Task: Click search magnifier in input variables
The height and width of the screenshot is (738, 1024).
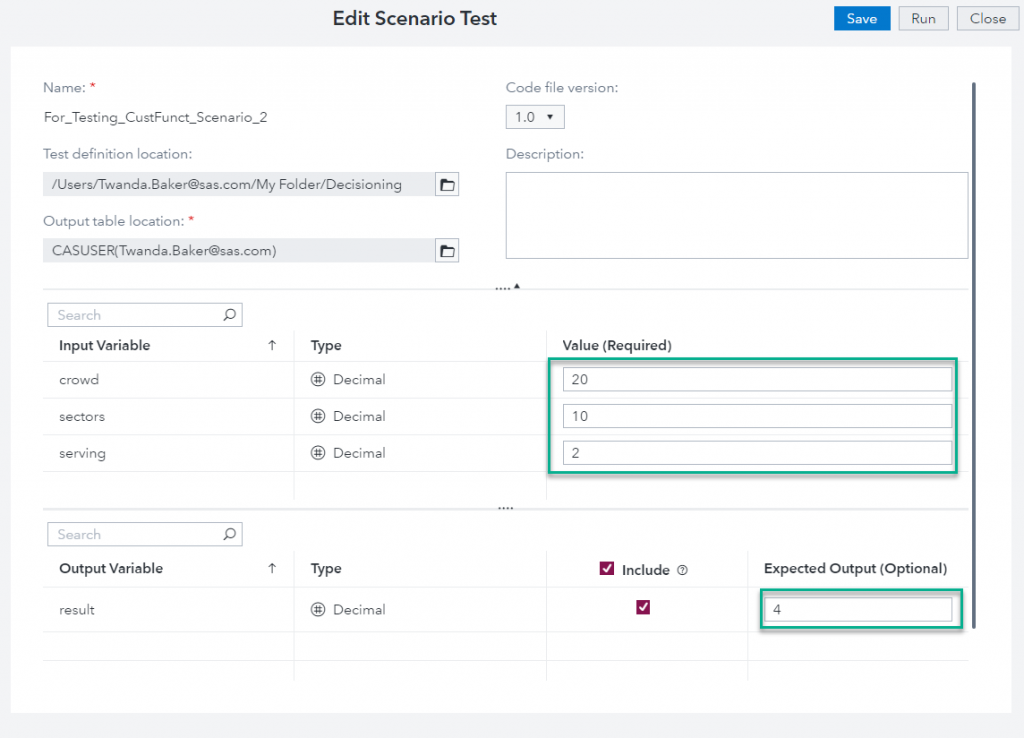Action: coord(229,315)
